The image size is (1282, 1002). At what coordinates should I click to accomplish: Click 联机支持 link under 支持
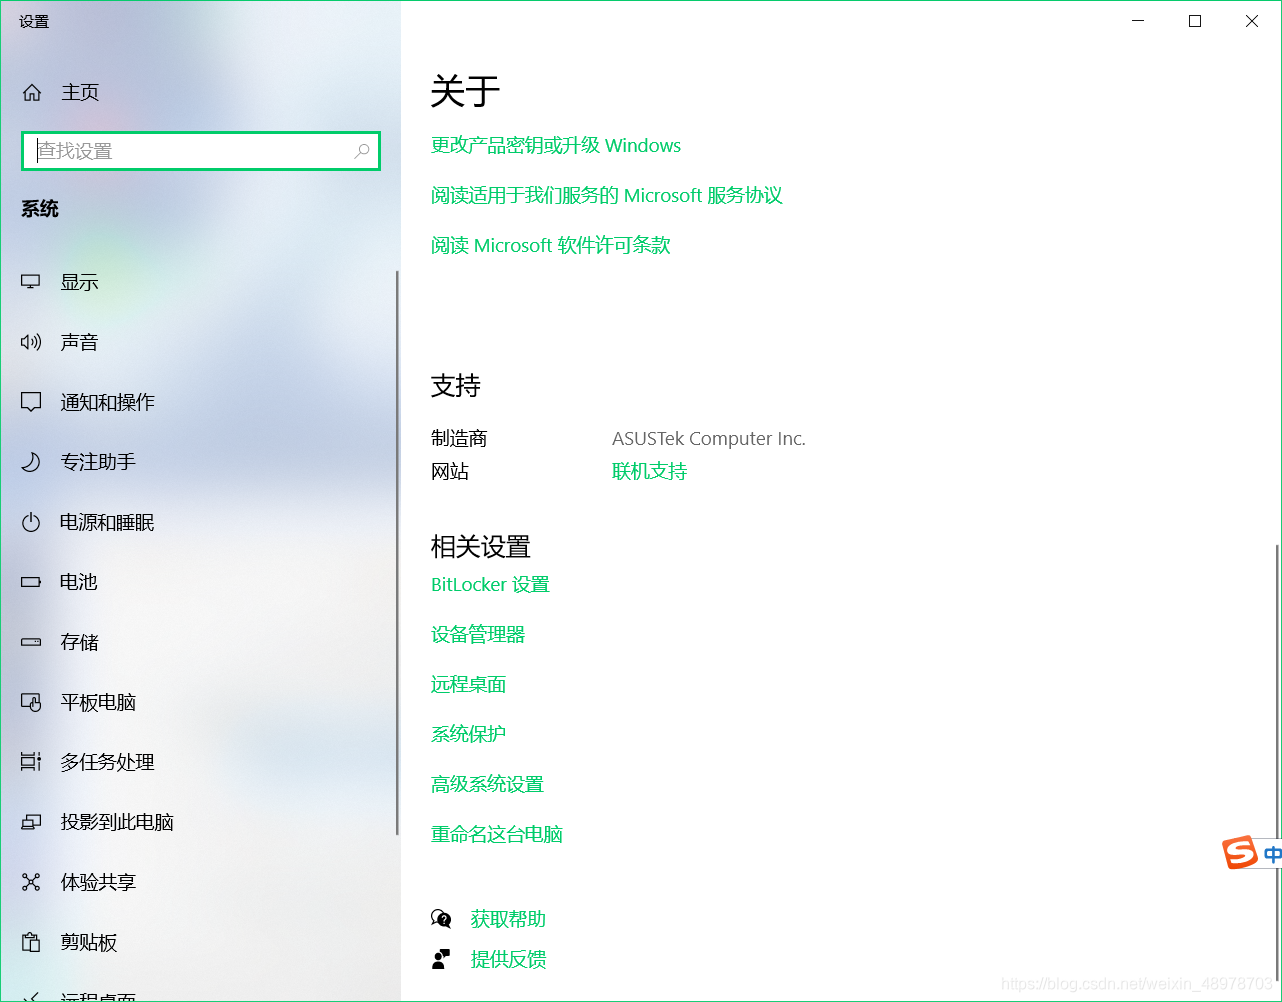point(648,470)
